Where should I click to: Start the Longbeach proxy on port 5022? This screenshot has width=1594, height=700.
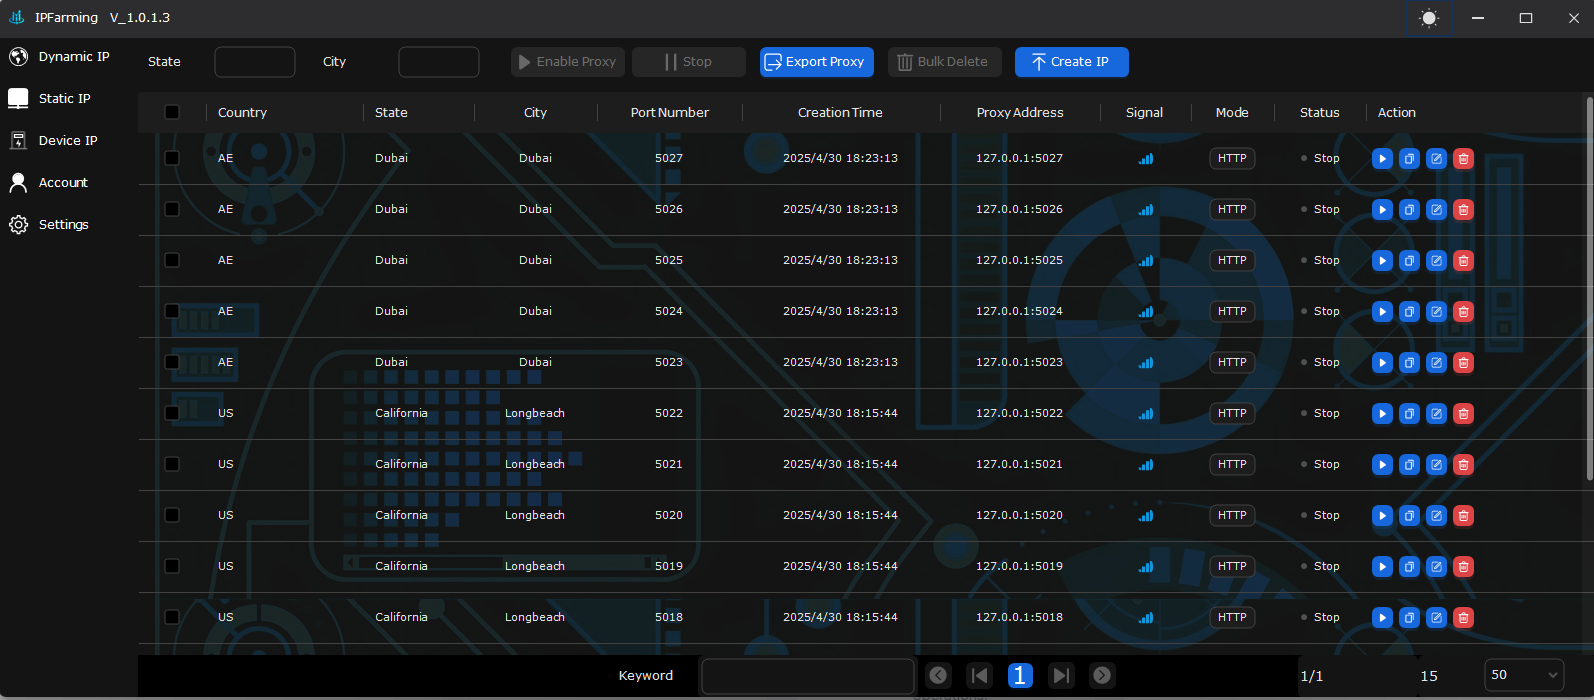1382,414
